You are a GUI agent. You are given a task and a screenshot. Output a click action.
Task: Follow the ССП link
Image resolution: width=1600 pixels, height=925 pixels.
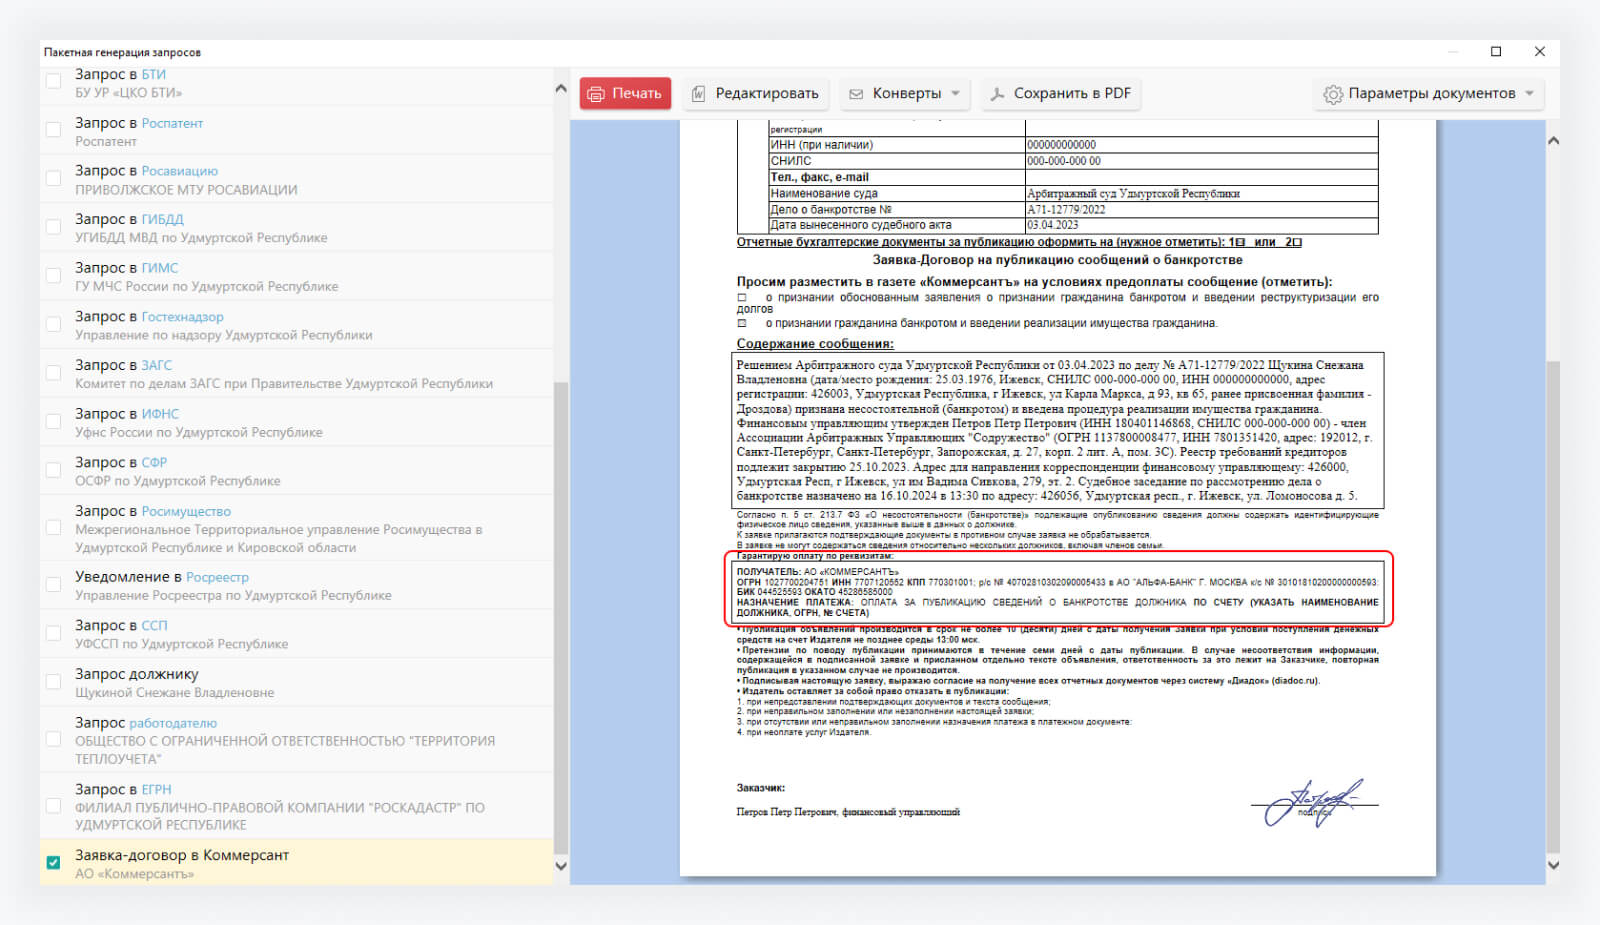tap(154, 625)
